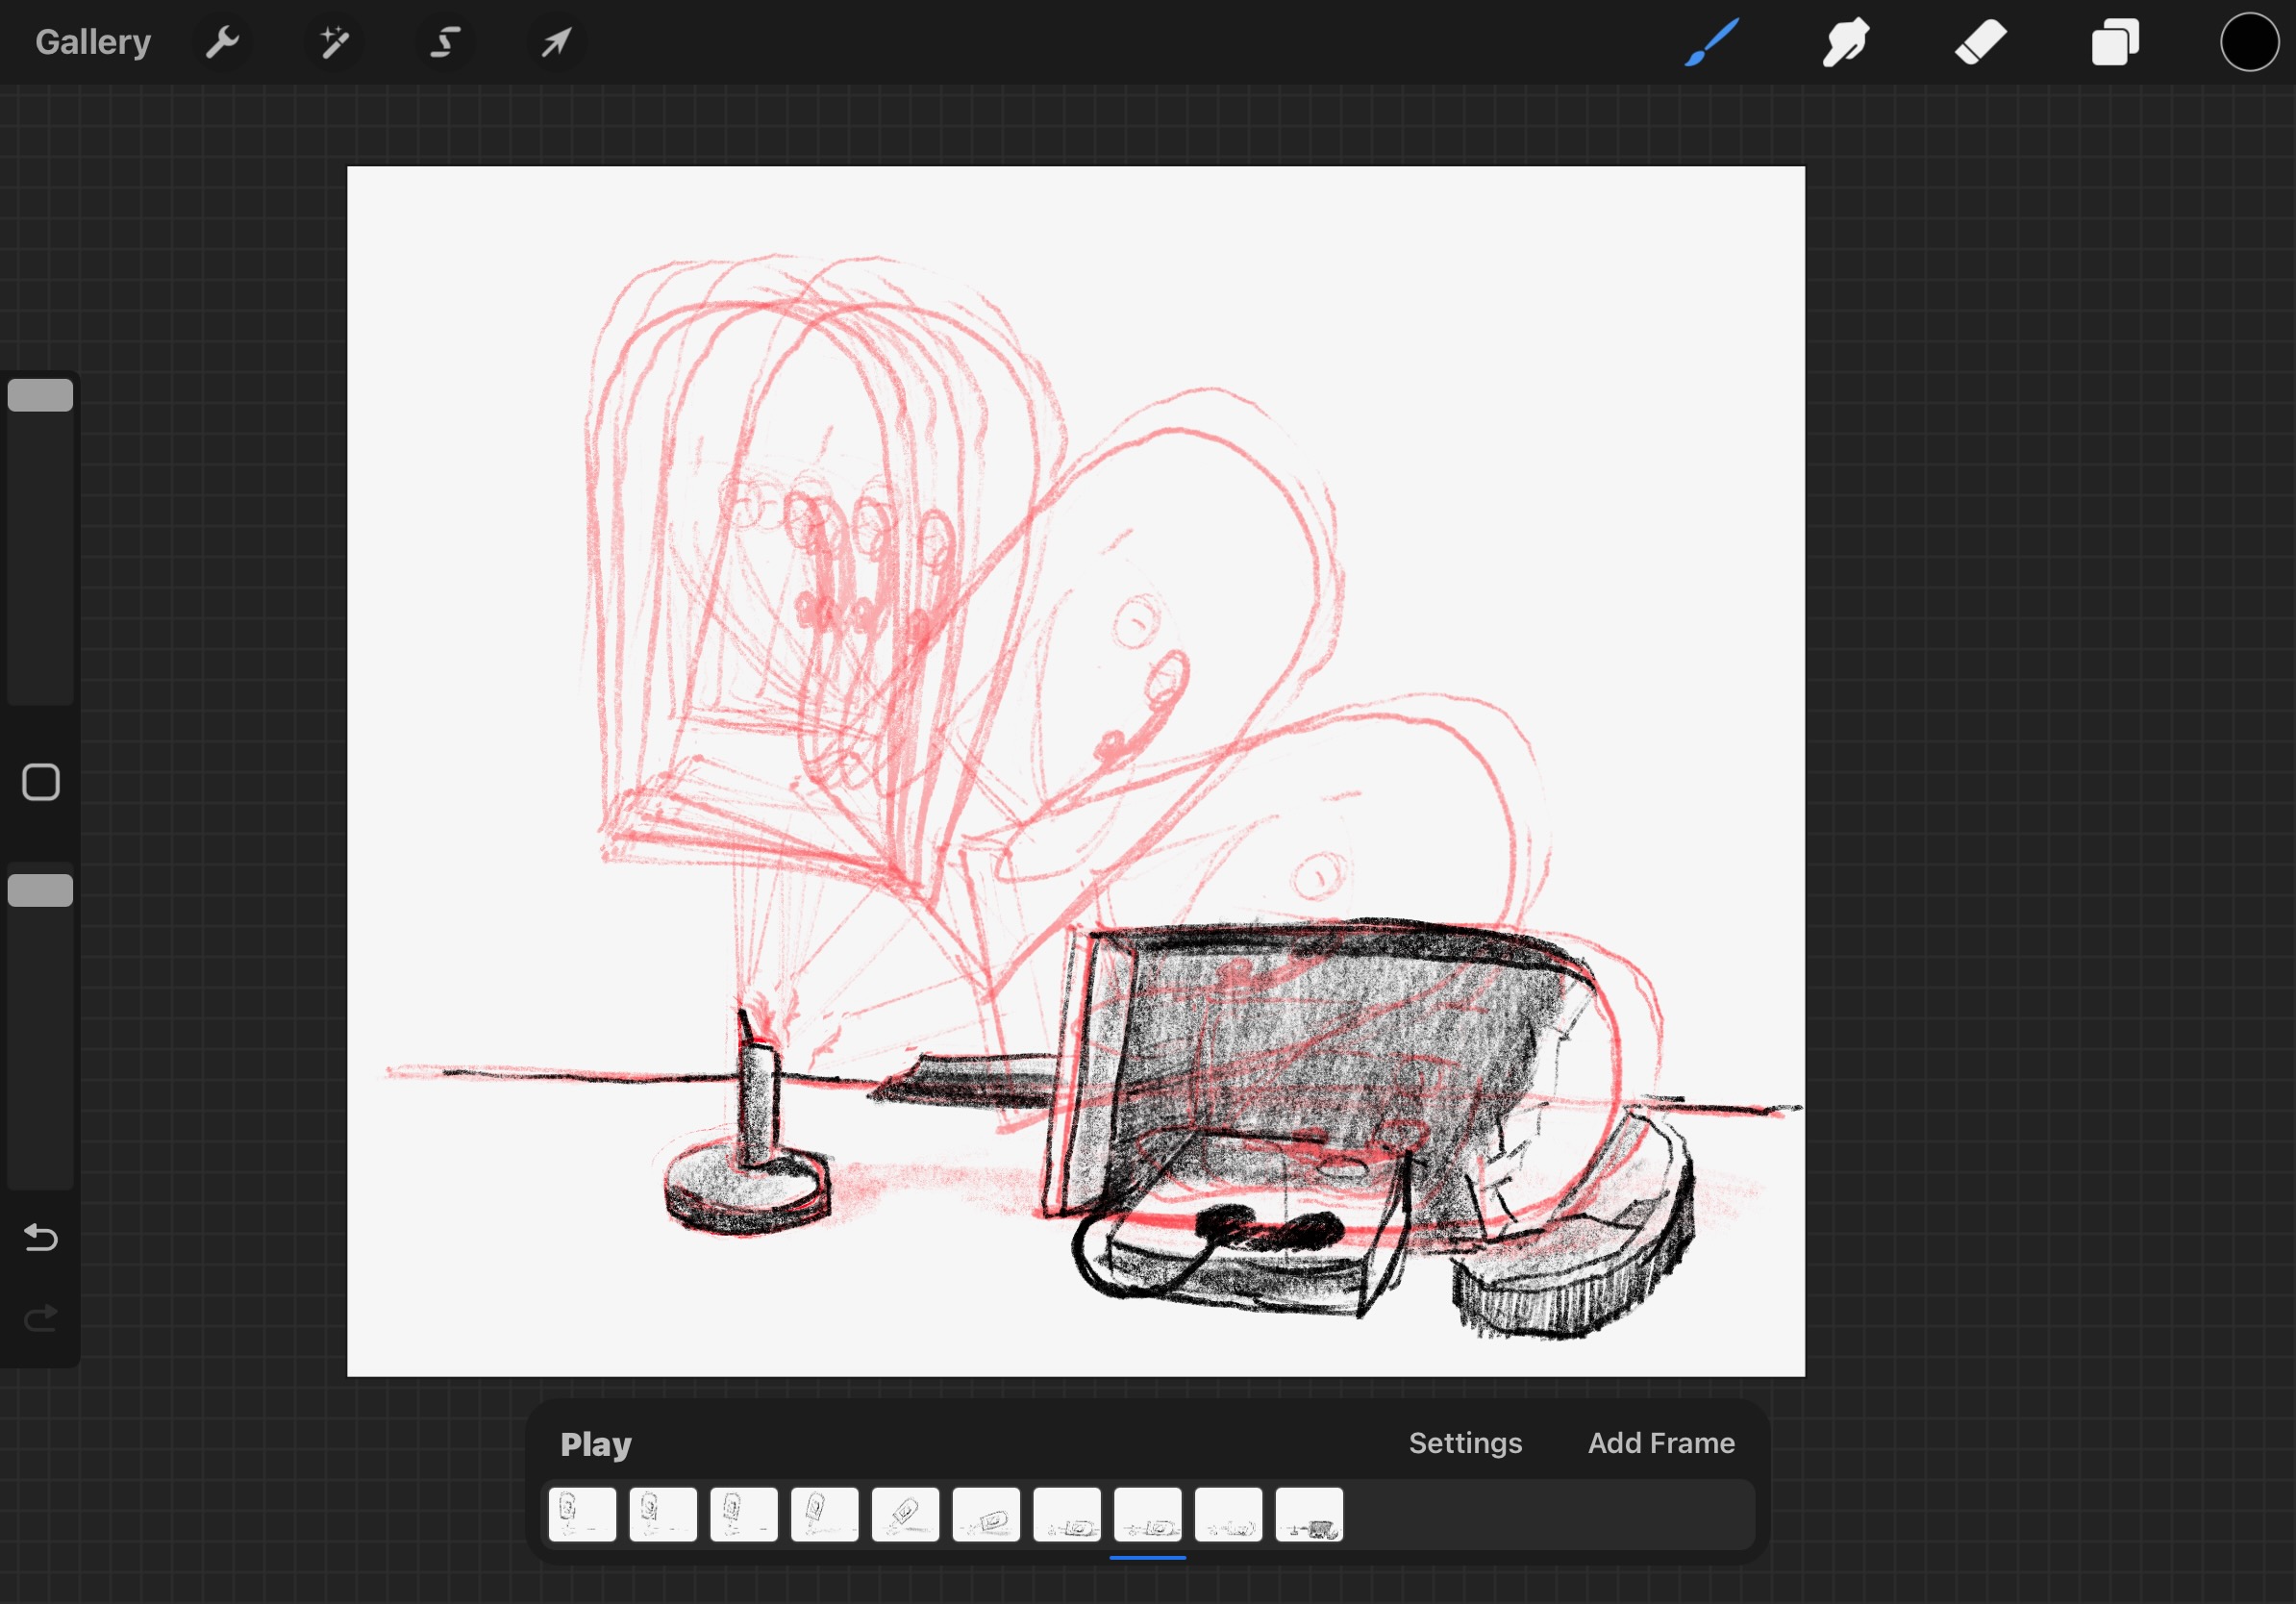Open the black color picker circle
Screen dimensions: 2296x1604
coord(2249,42)
